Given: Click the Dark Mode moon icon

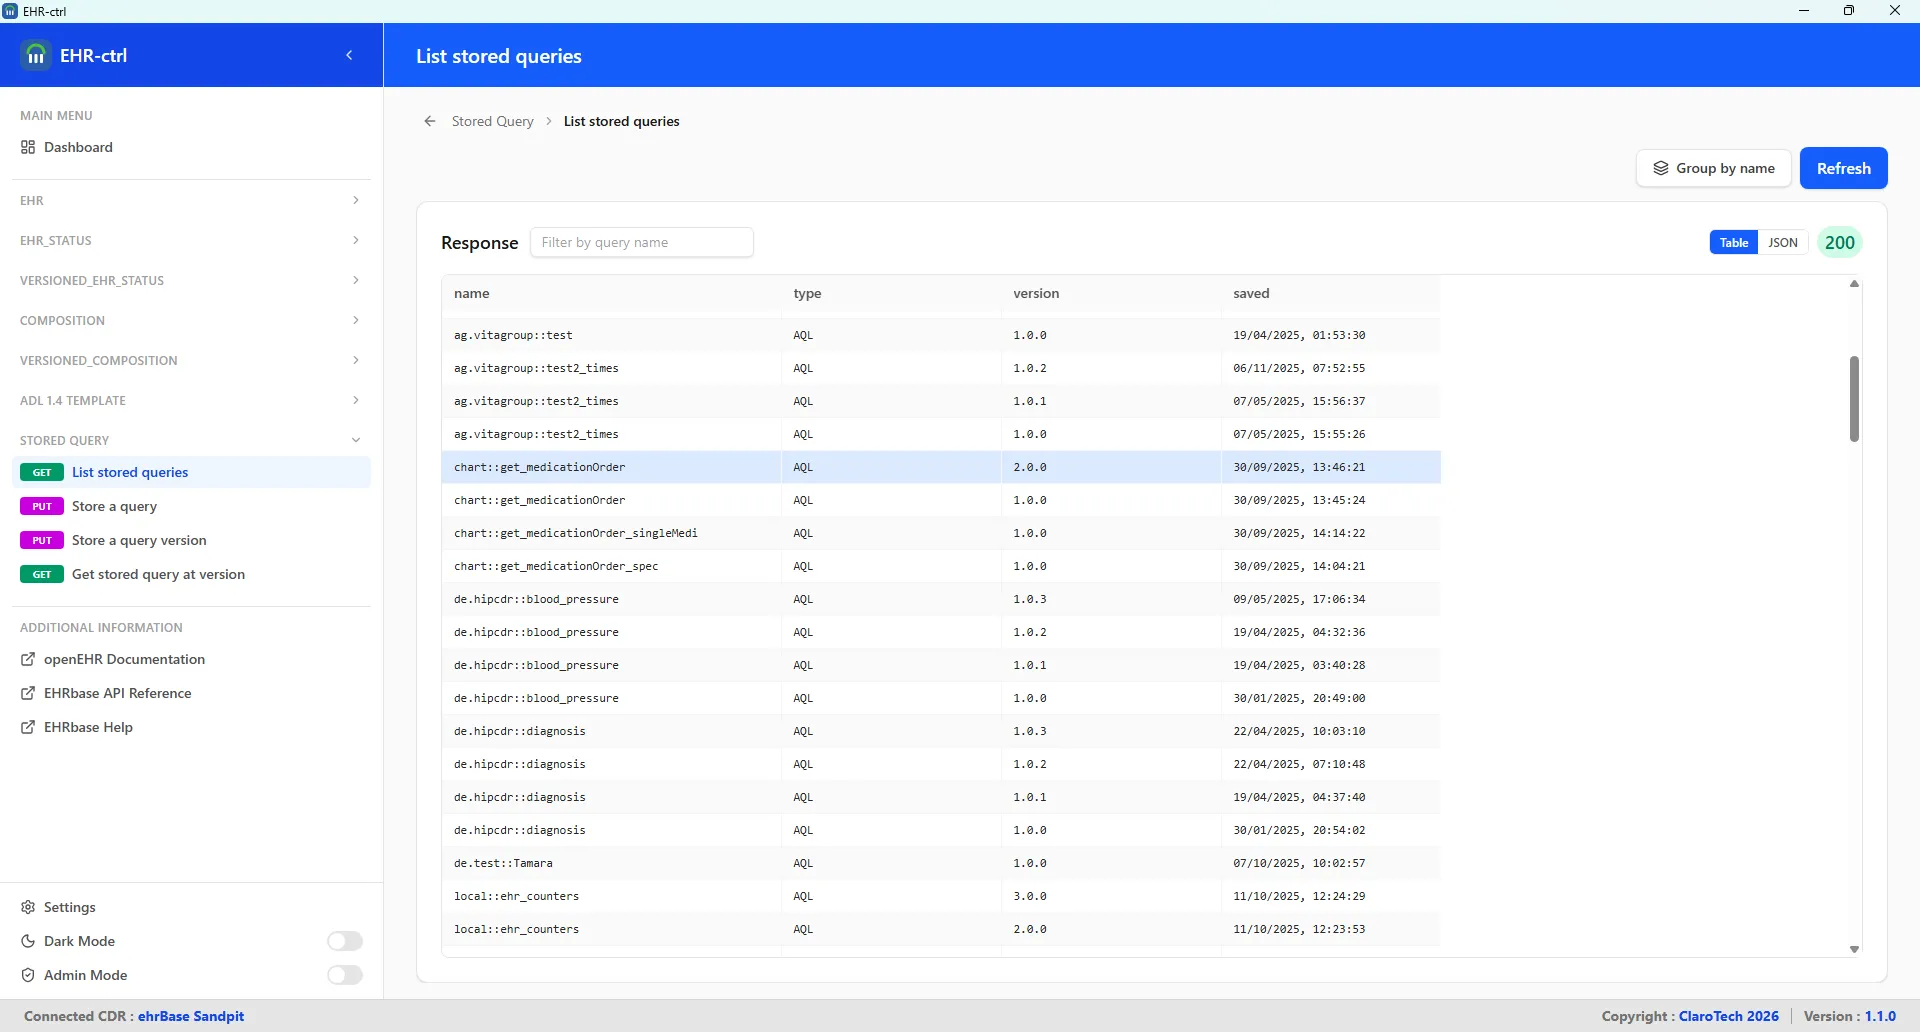Looking at the screenshot, I should coord(28,941).
